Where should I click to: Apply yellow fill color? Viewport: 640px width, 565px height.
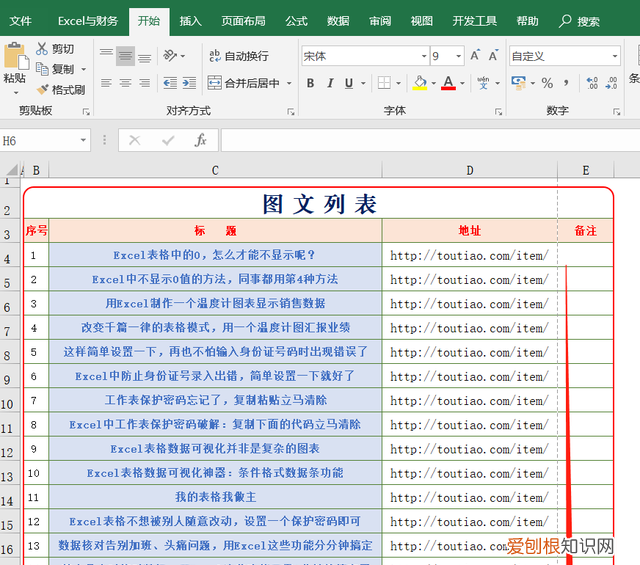point(420,83)
